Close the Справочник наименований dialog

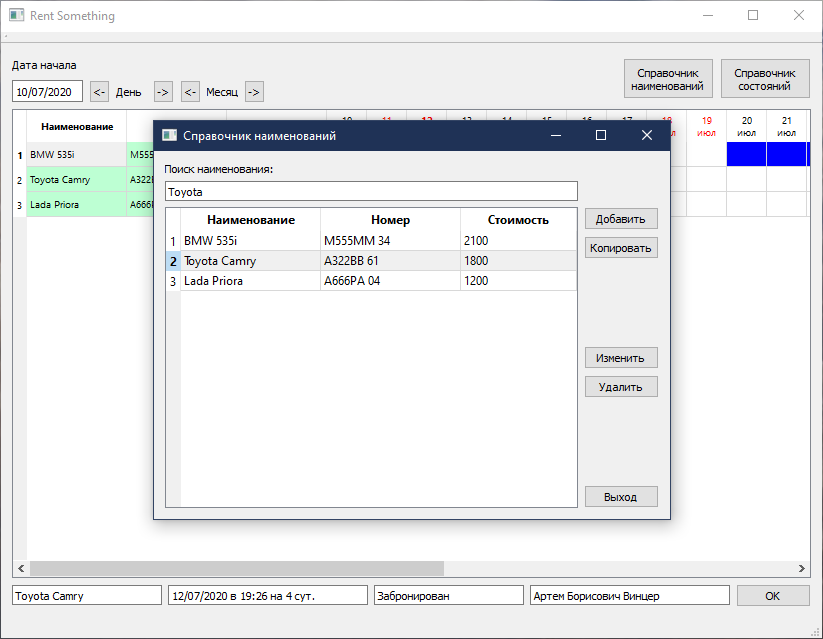(647, 135)
